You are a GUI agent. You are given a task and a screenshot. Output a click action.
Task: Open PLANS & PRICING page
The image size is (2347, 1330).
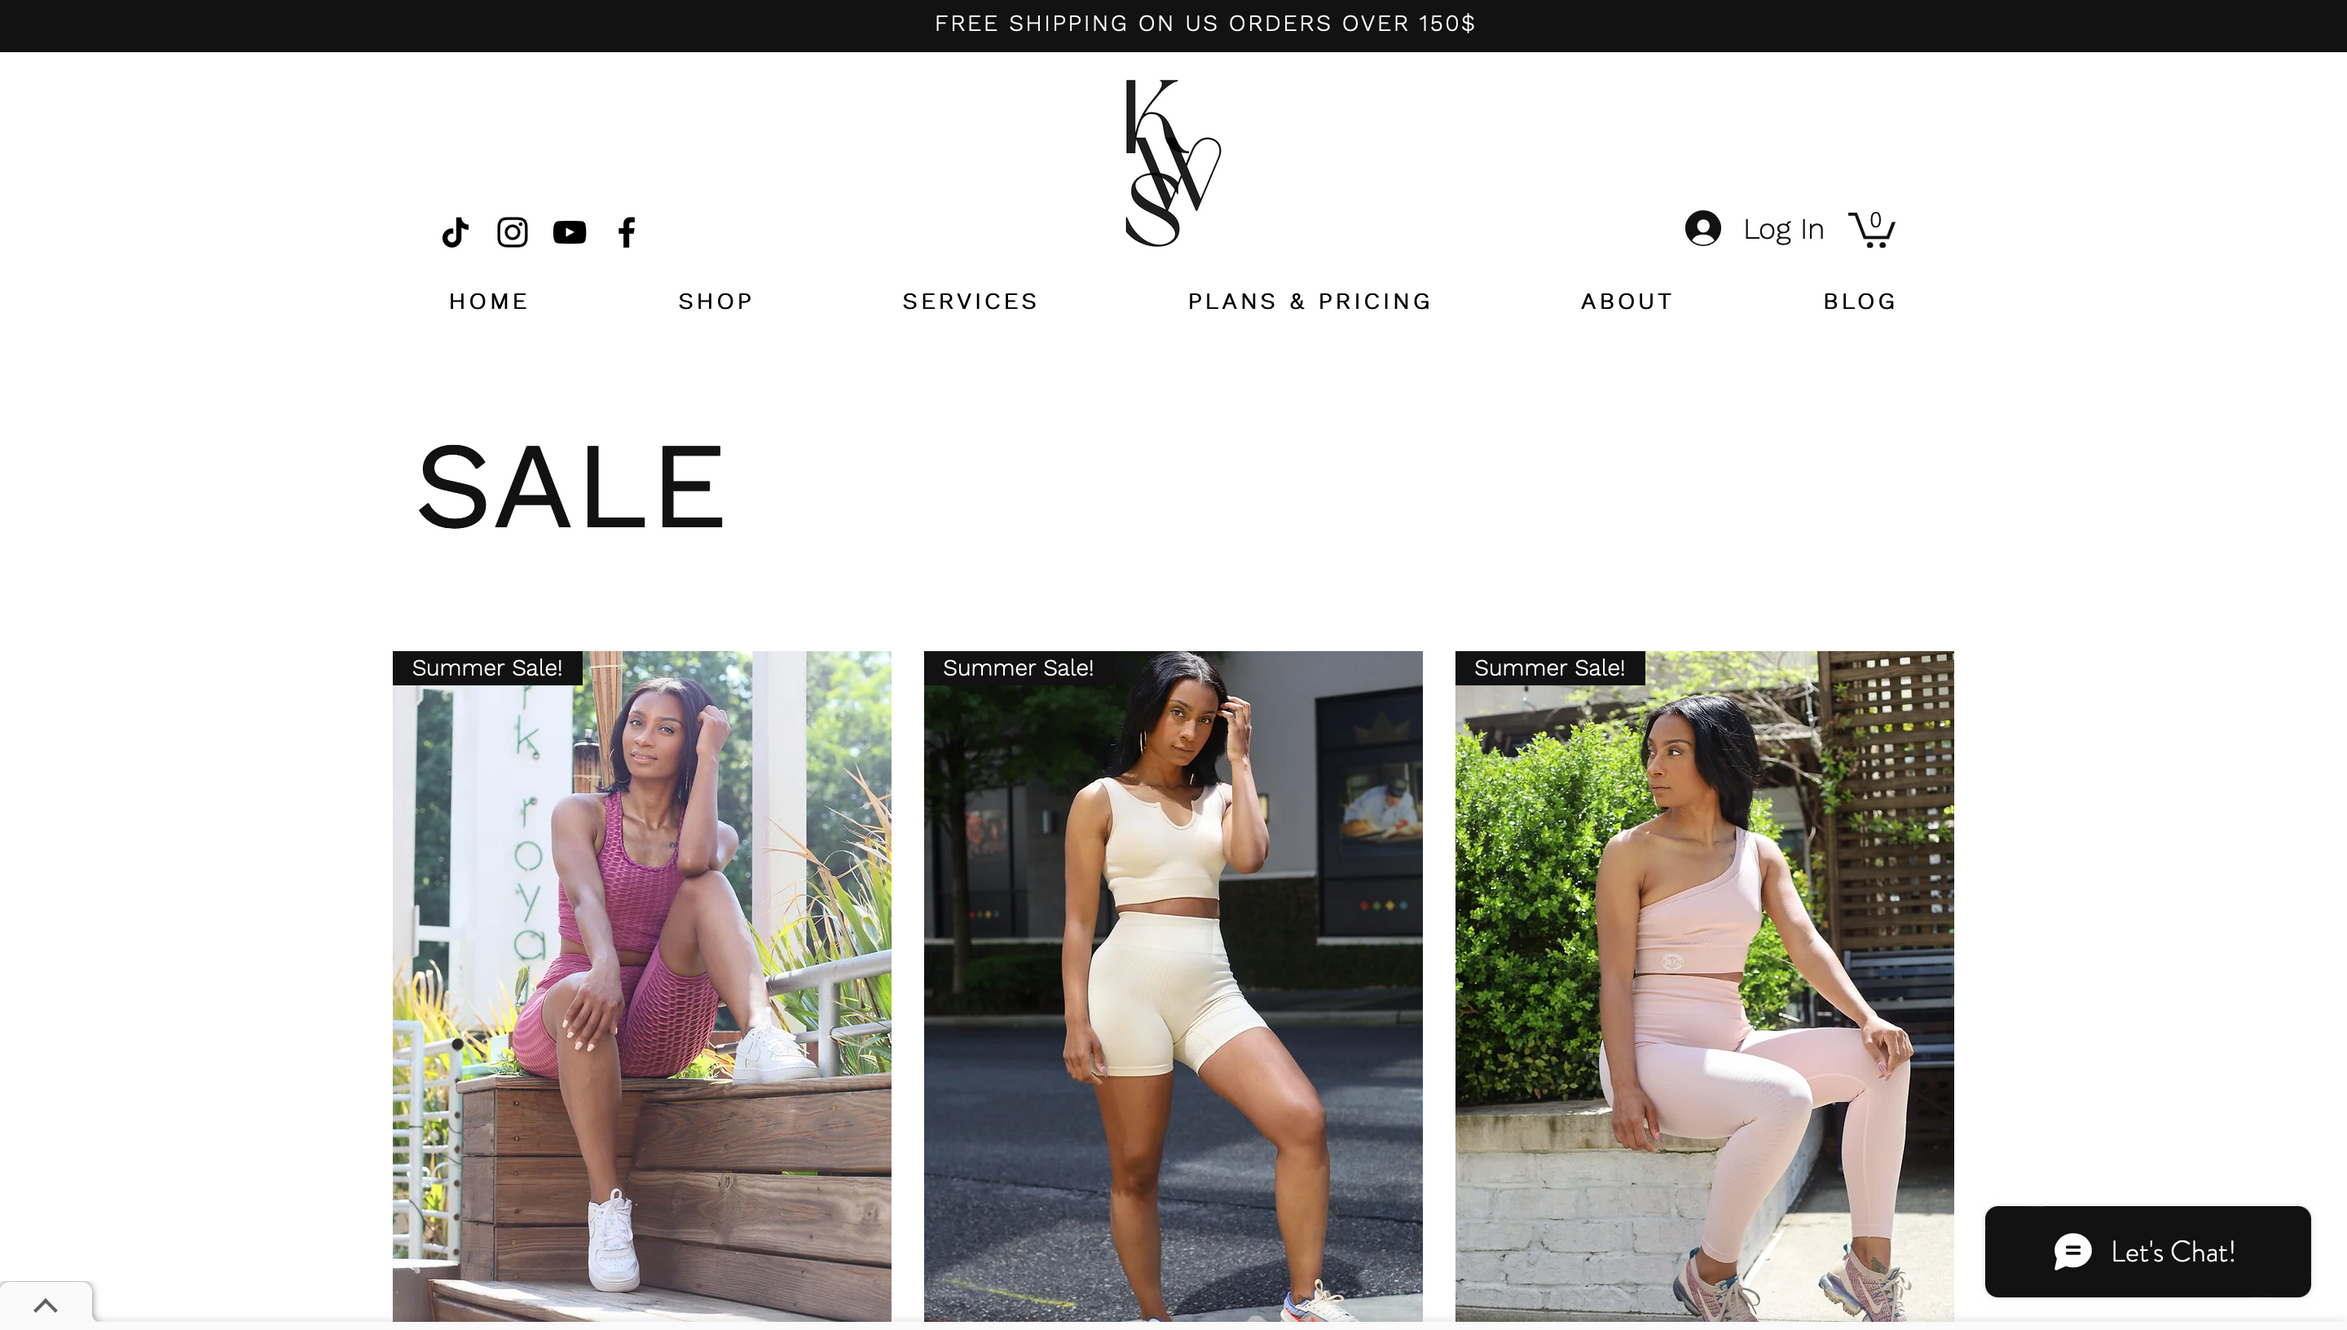pos(1309,301)
